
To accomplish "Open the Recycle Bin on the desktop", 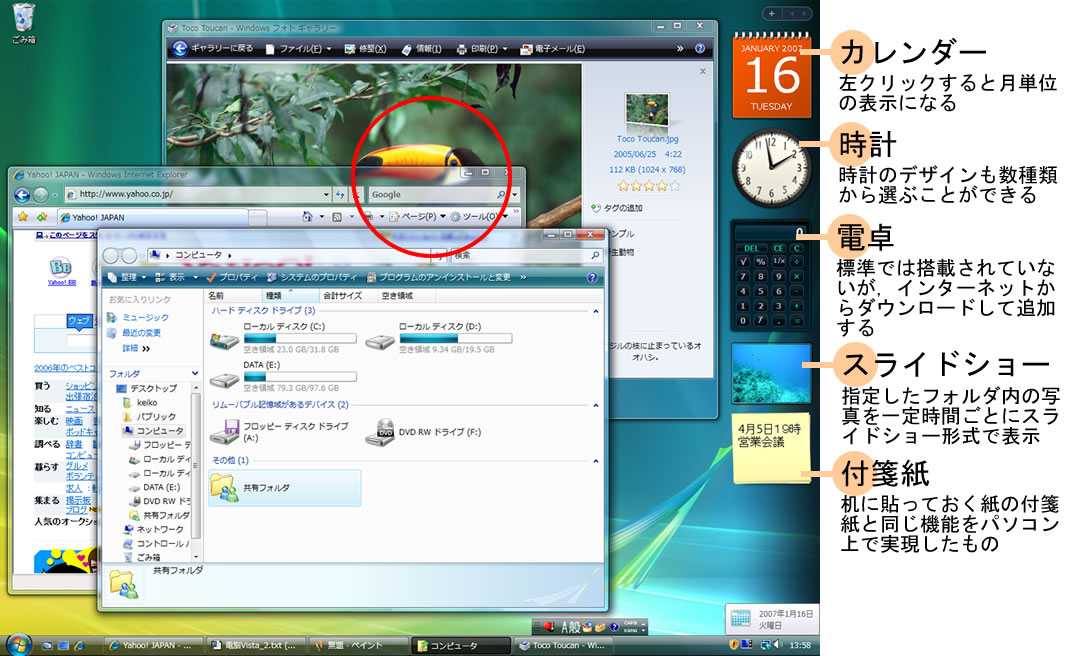I will (x=24, y=20).
